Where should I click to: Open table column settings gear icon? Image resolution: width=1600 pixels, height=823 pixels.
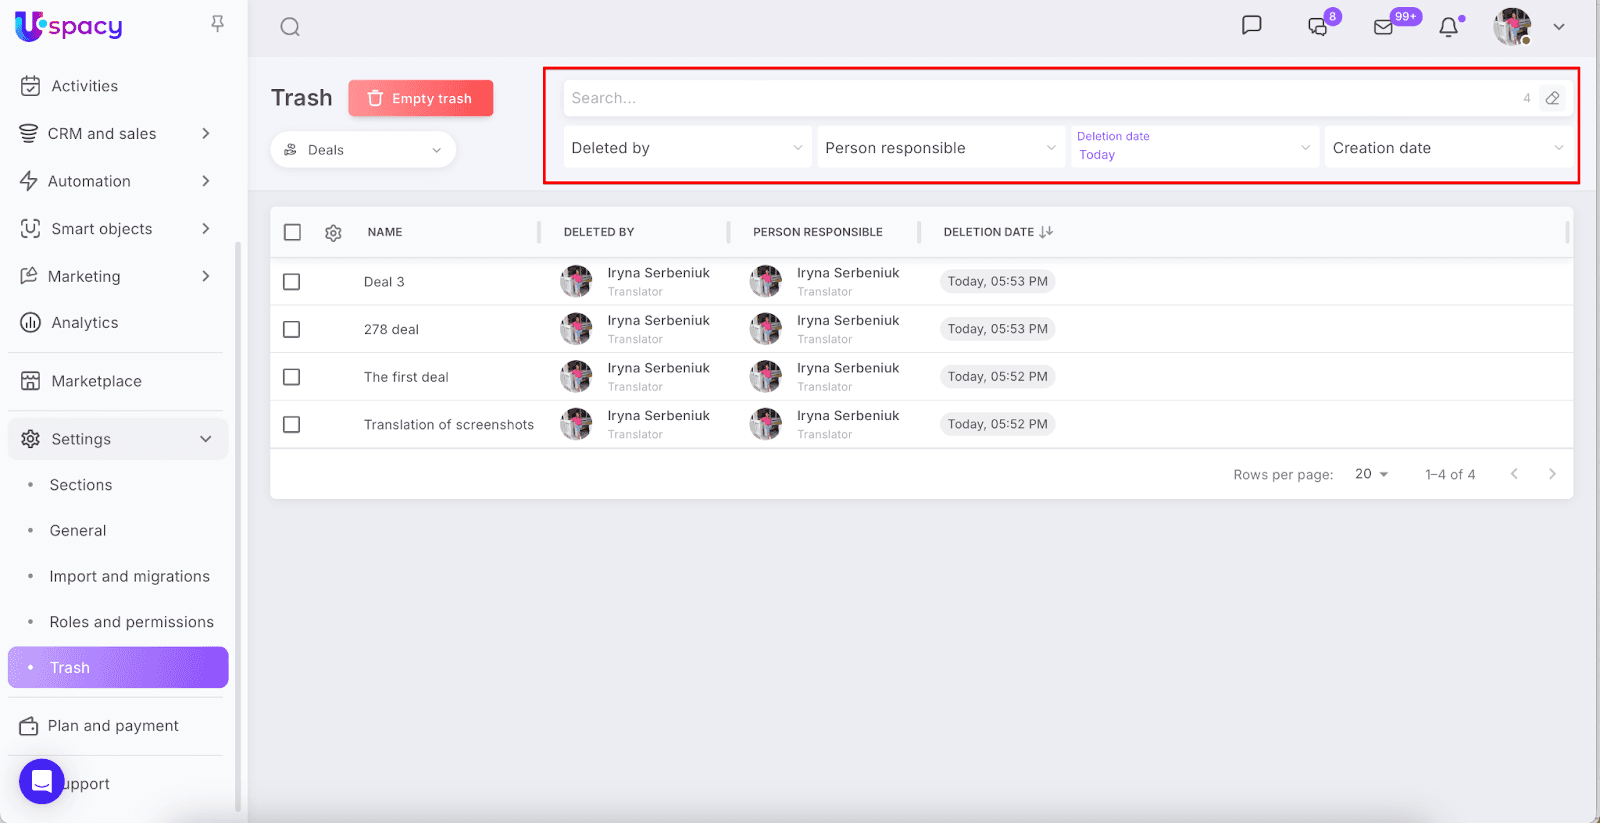[333, 232]
